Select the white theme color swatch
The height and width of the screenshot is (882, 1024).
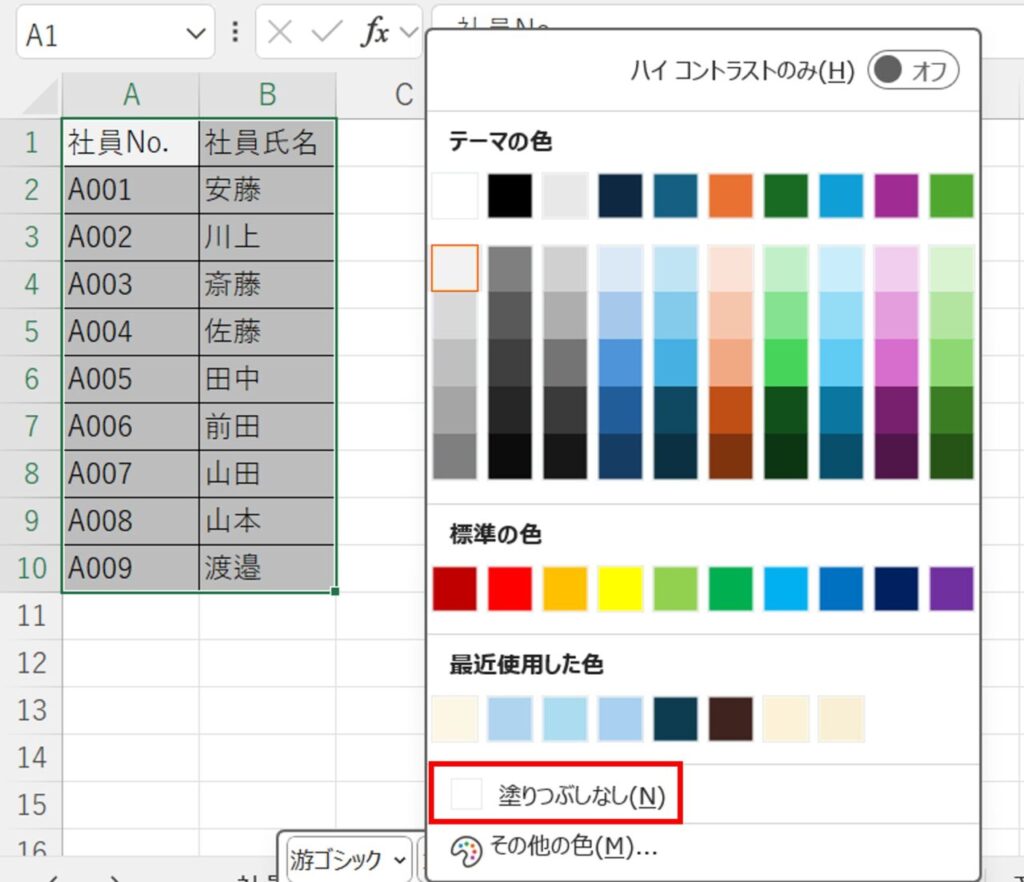455,195
